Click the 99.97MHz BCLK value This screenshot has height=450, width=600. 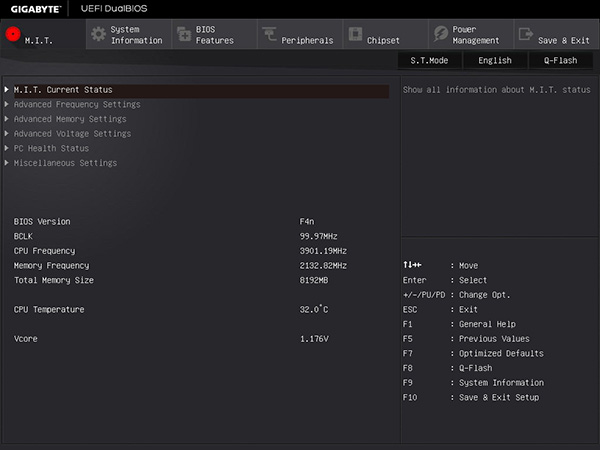click(318, 236)
